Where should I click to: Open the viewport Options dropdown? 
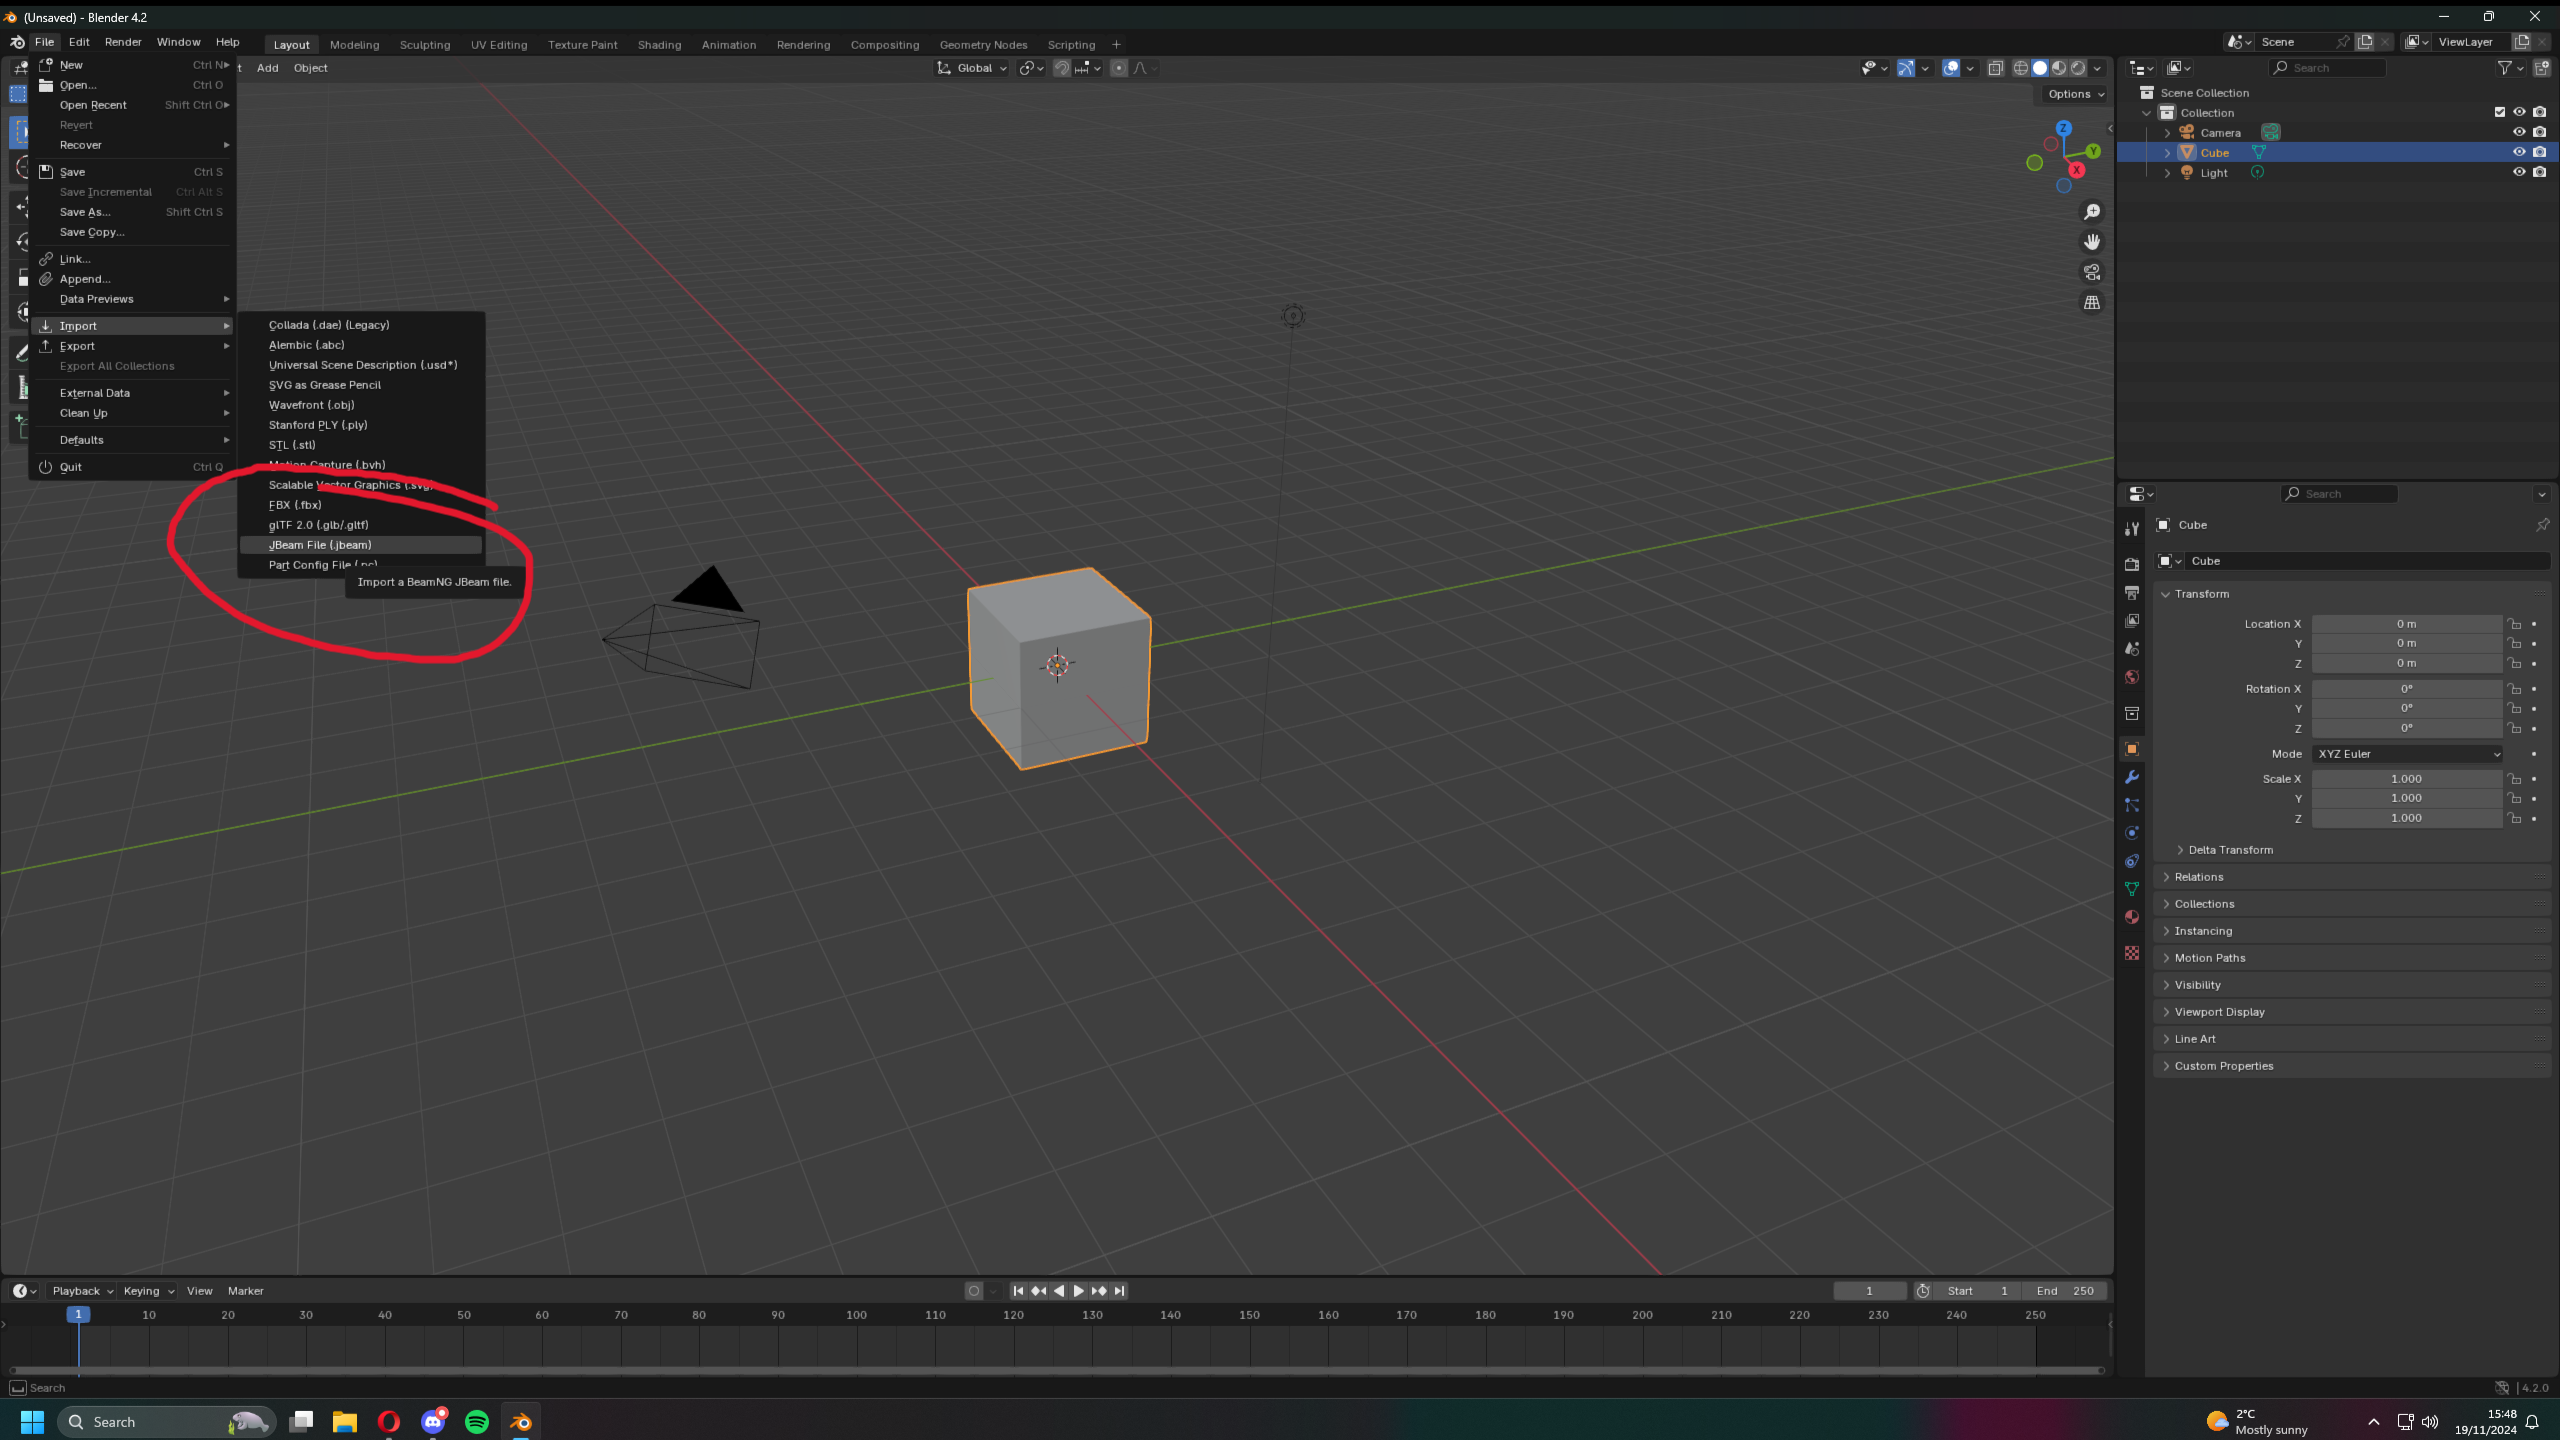point(2075,94)
